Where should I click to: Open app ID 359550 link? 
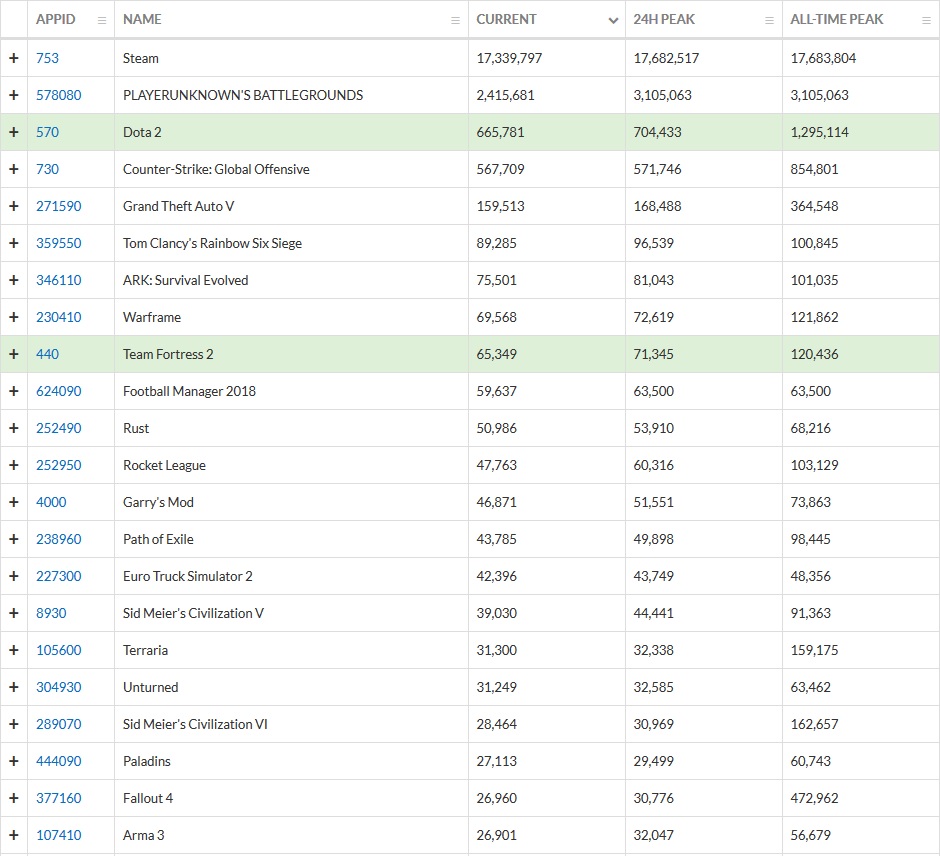59,243
